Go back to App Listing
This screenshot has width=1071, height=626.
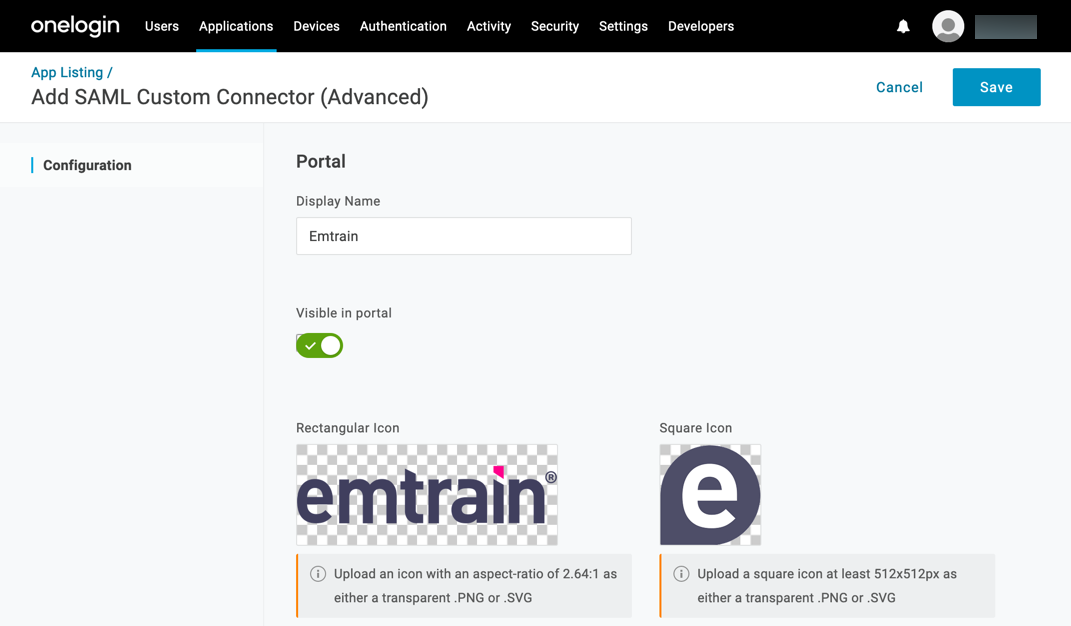coord(67,72)
